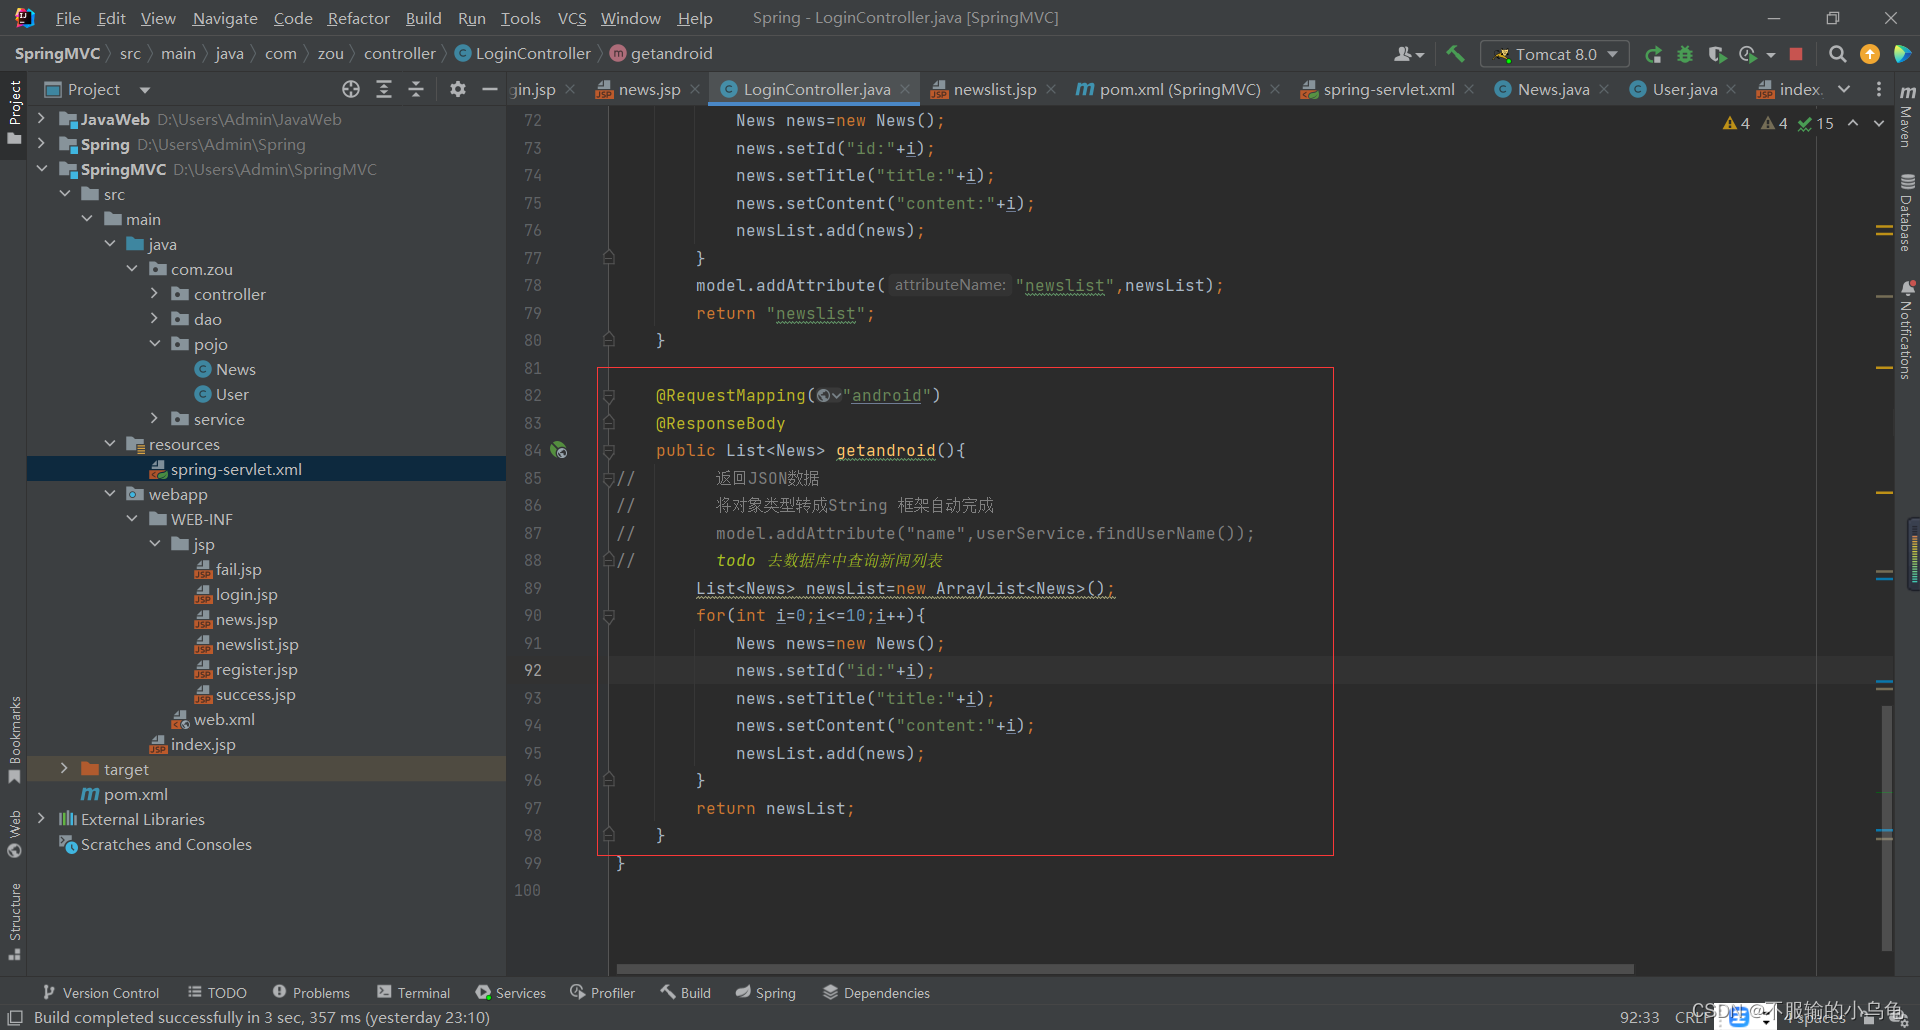Collapse all in Project panel
The height and width of the screenshot is (1030, 1920).
(416, 89)
